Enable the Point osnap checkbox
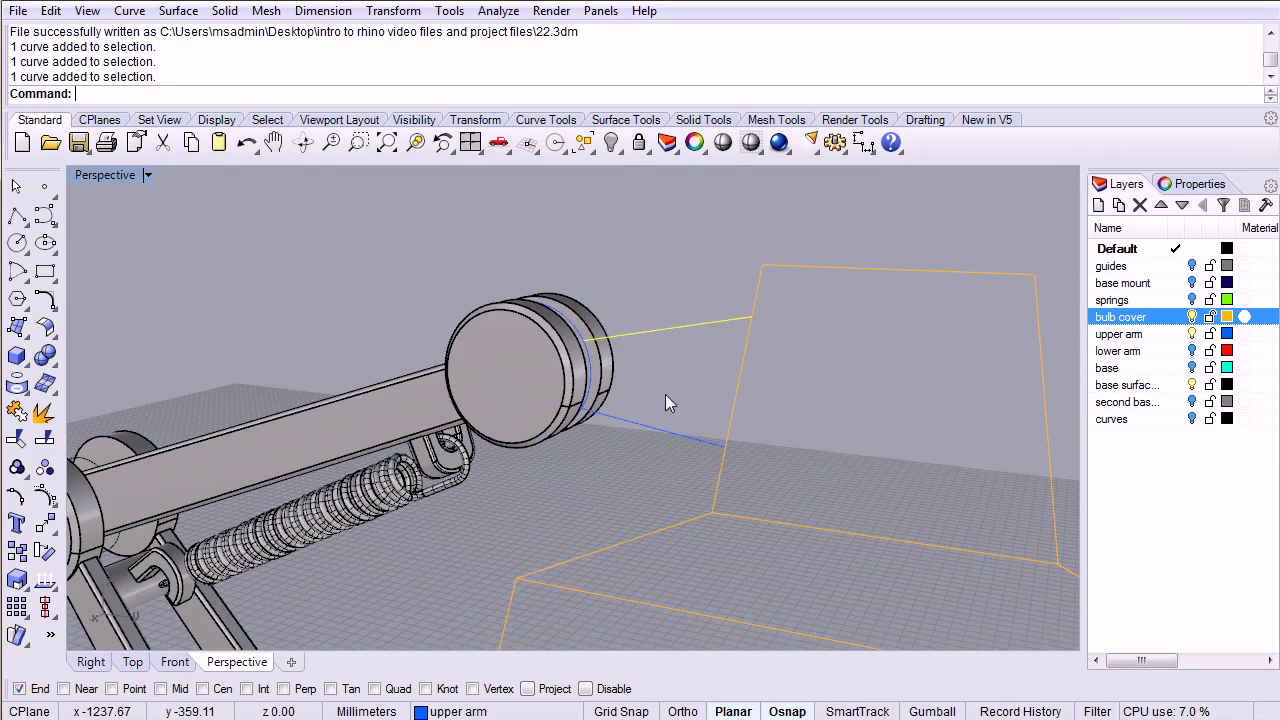Image resolution: width=1280 pixels, height=720 pixels. point(112,689)
